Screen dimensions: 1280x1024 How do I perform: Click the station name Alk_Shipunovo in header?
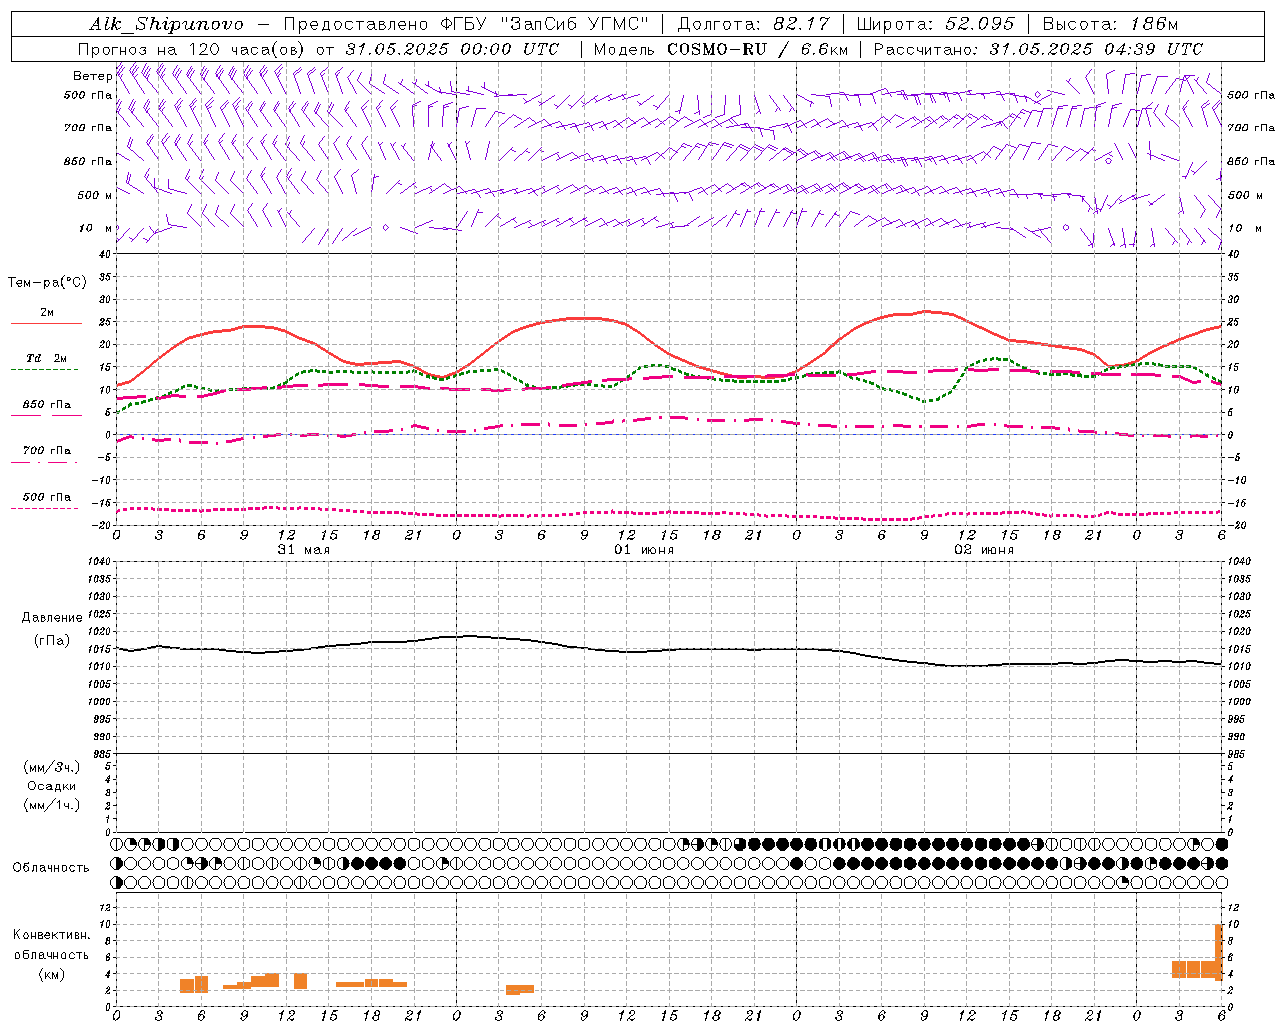tap(166, 24)
